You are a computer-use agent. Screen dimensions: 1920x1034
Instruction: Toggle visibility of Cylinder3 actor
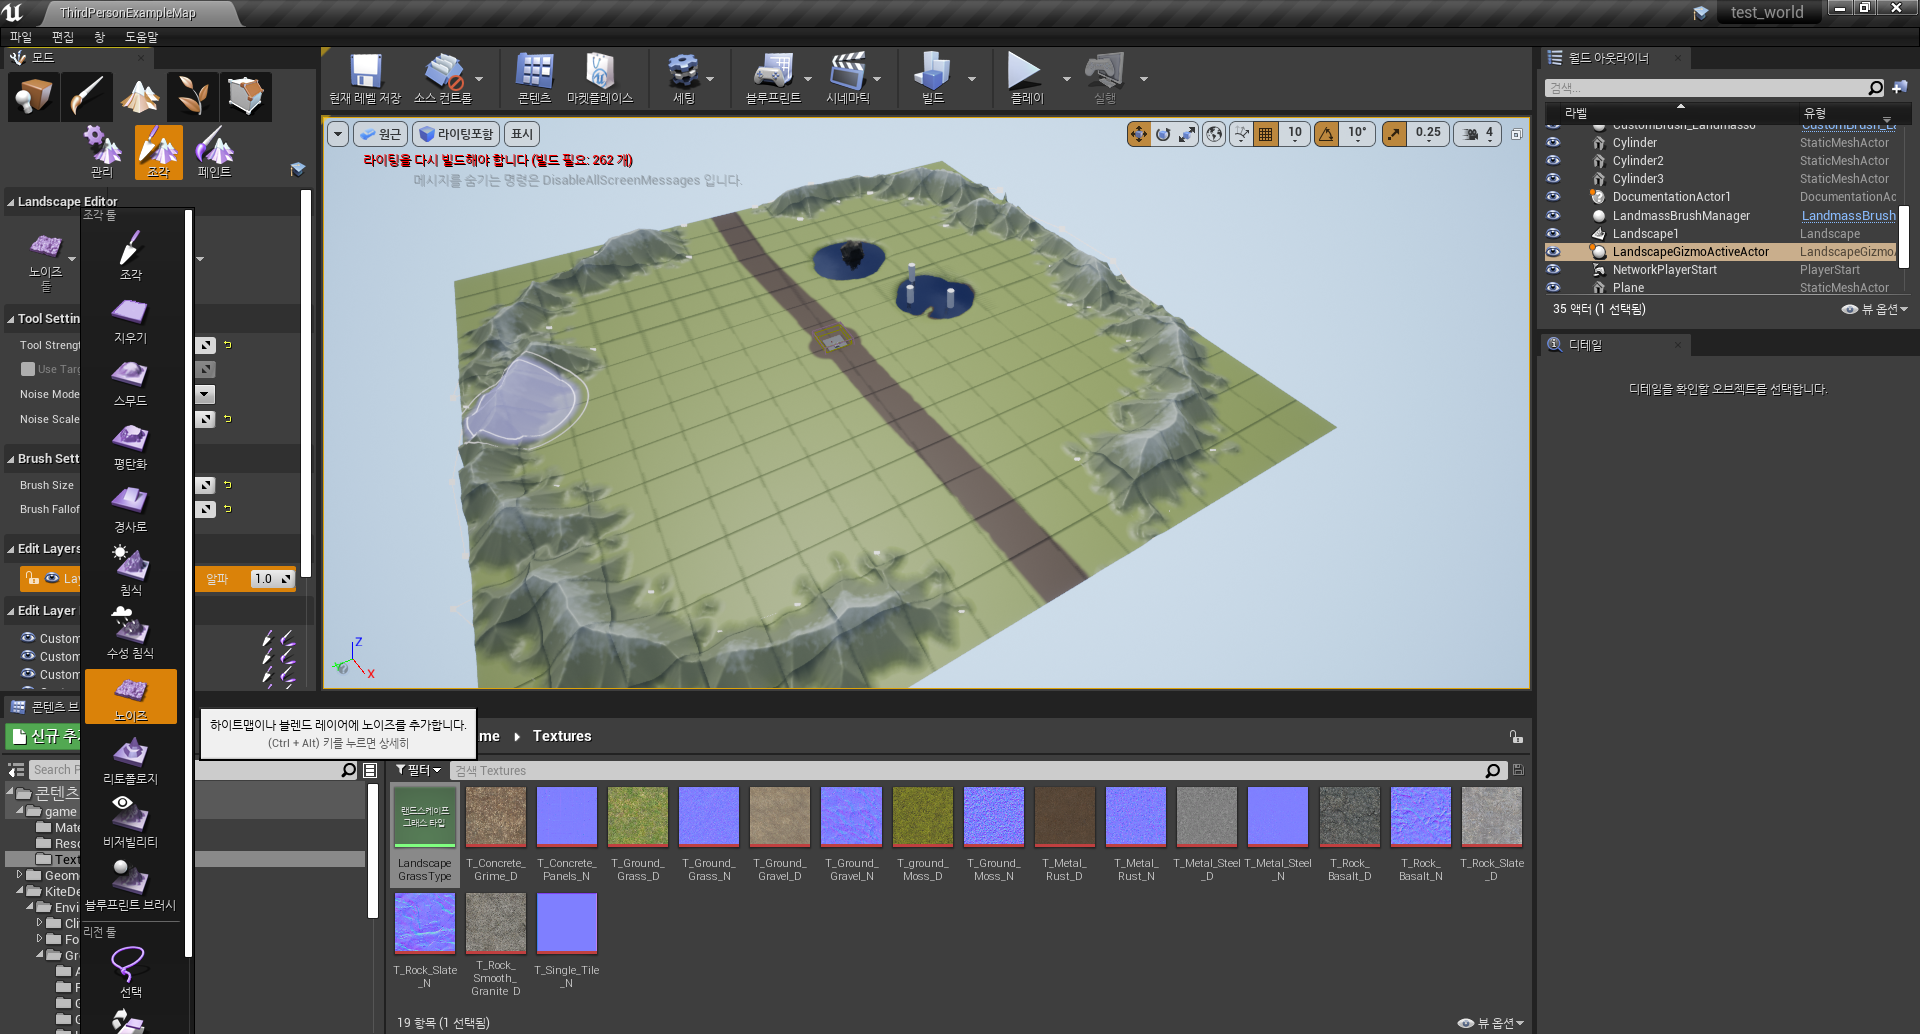click(1553, 179)
